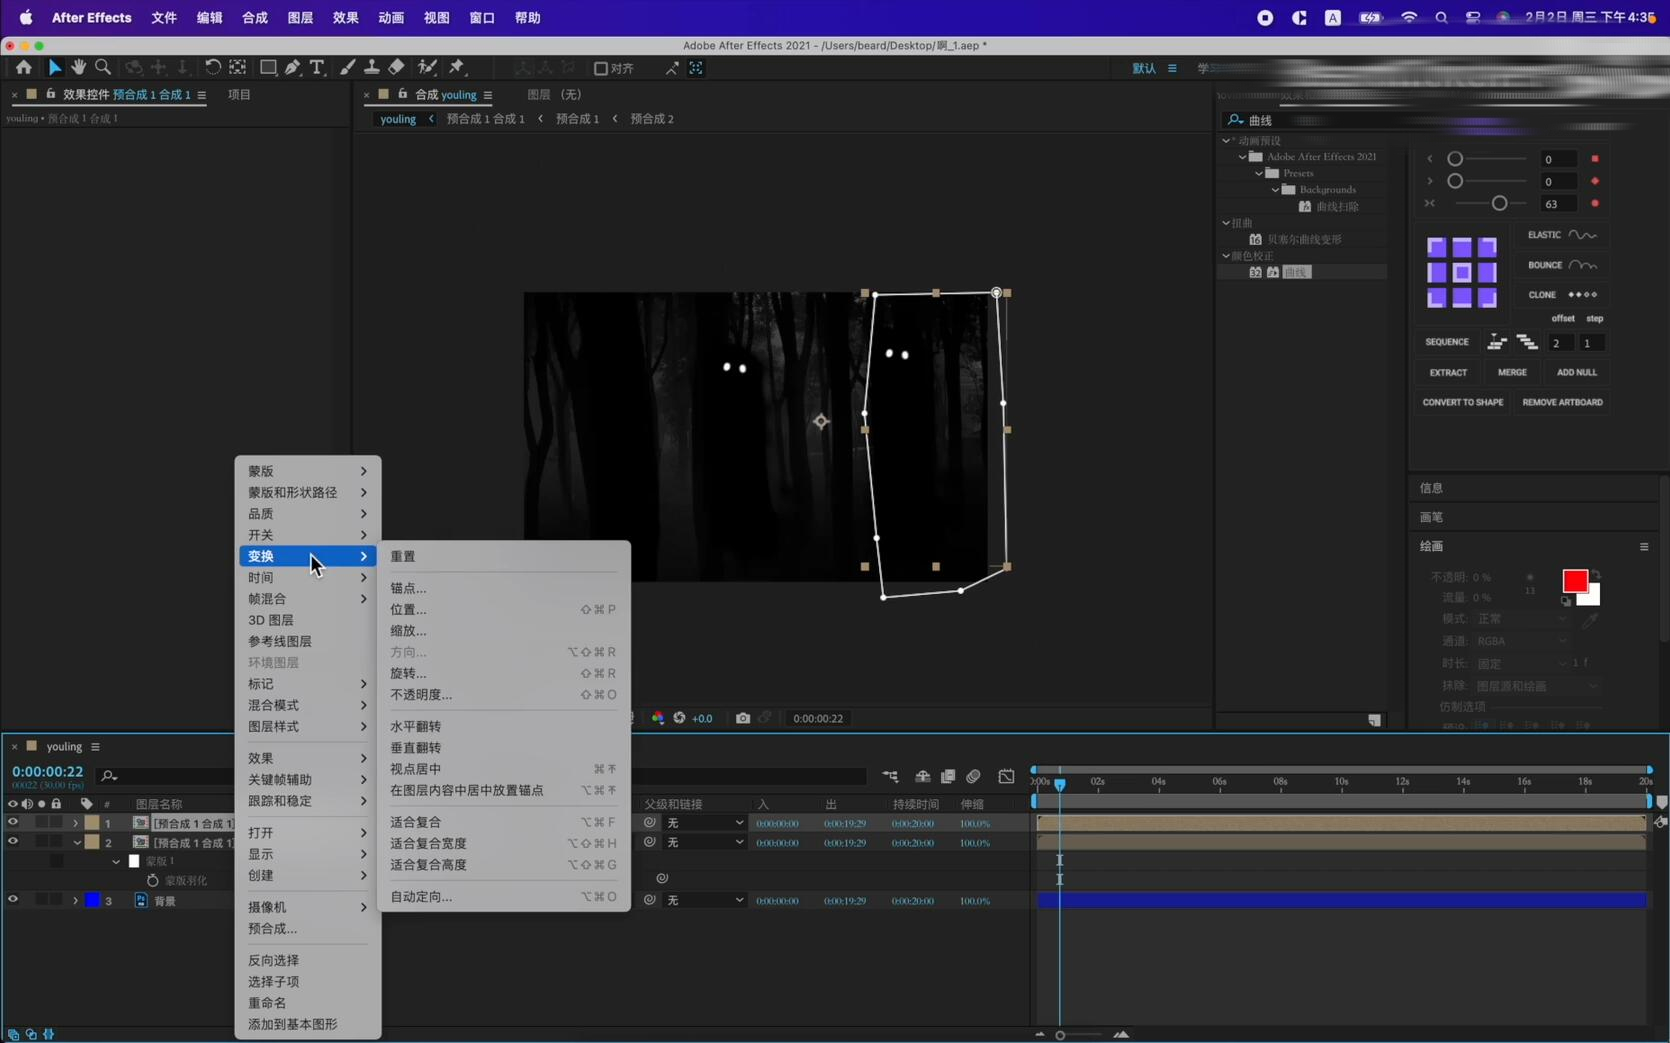Hide the 背景 layer with its eye toggle
This screenshot has height=1043, width=1670.
[13, 899]
